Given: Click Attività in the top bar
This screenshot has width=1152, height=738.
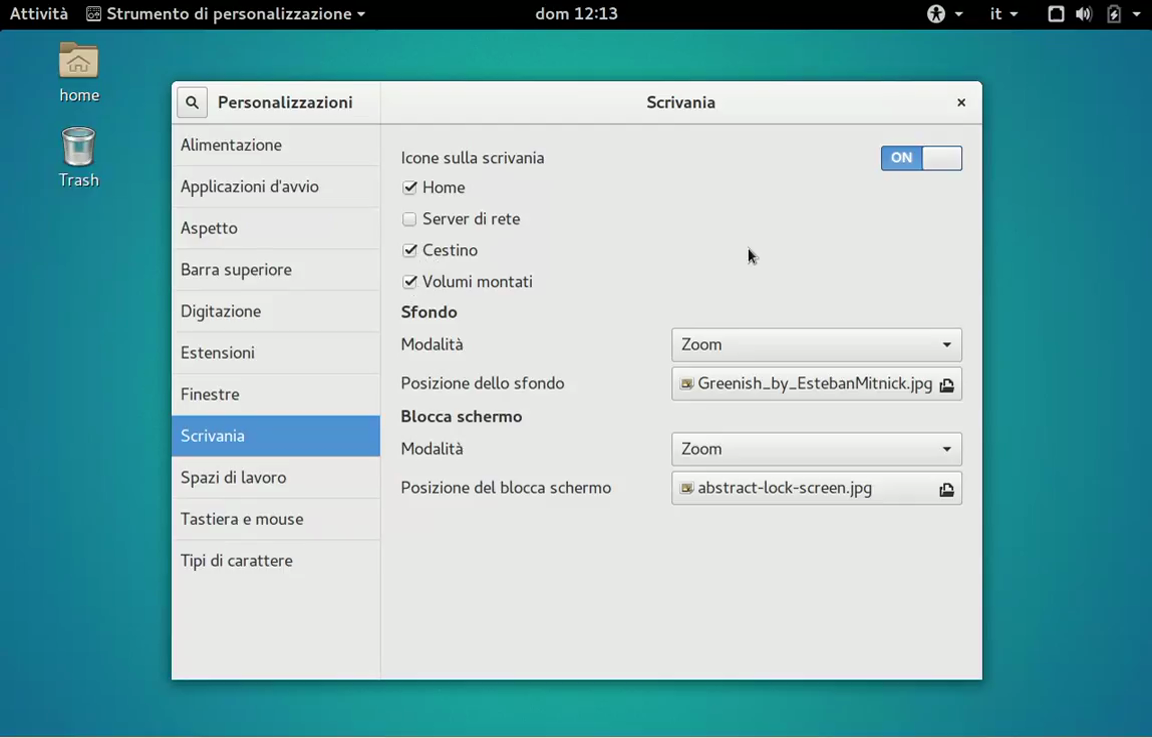Looking at the screenshot, I should pyautogui.click(x=39, y=14).
